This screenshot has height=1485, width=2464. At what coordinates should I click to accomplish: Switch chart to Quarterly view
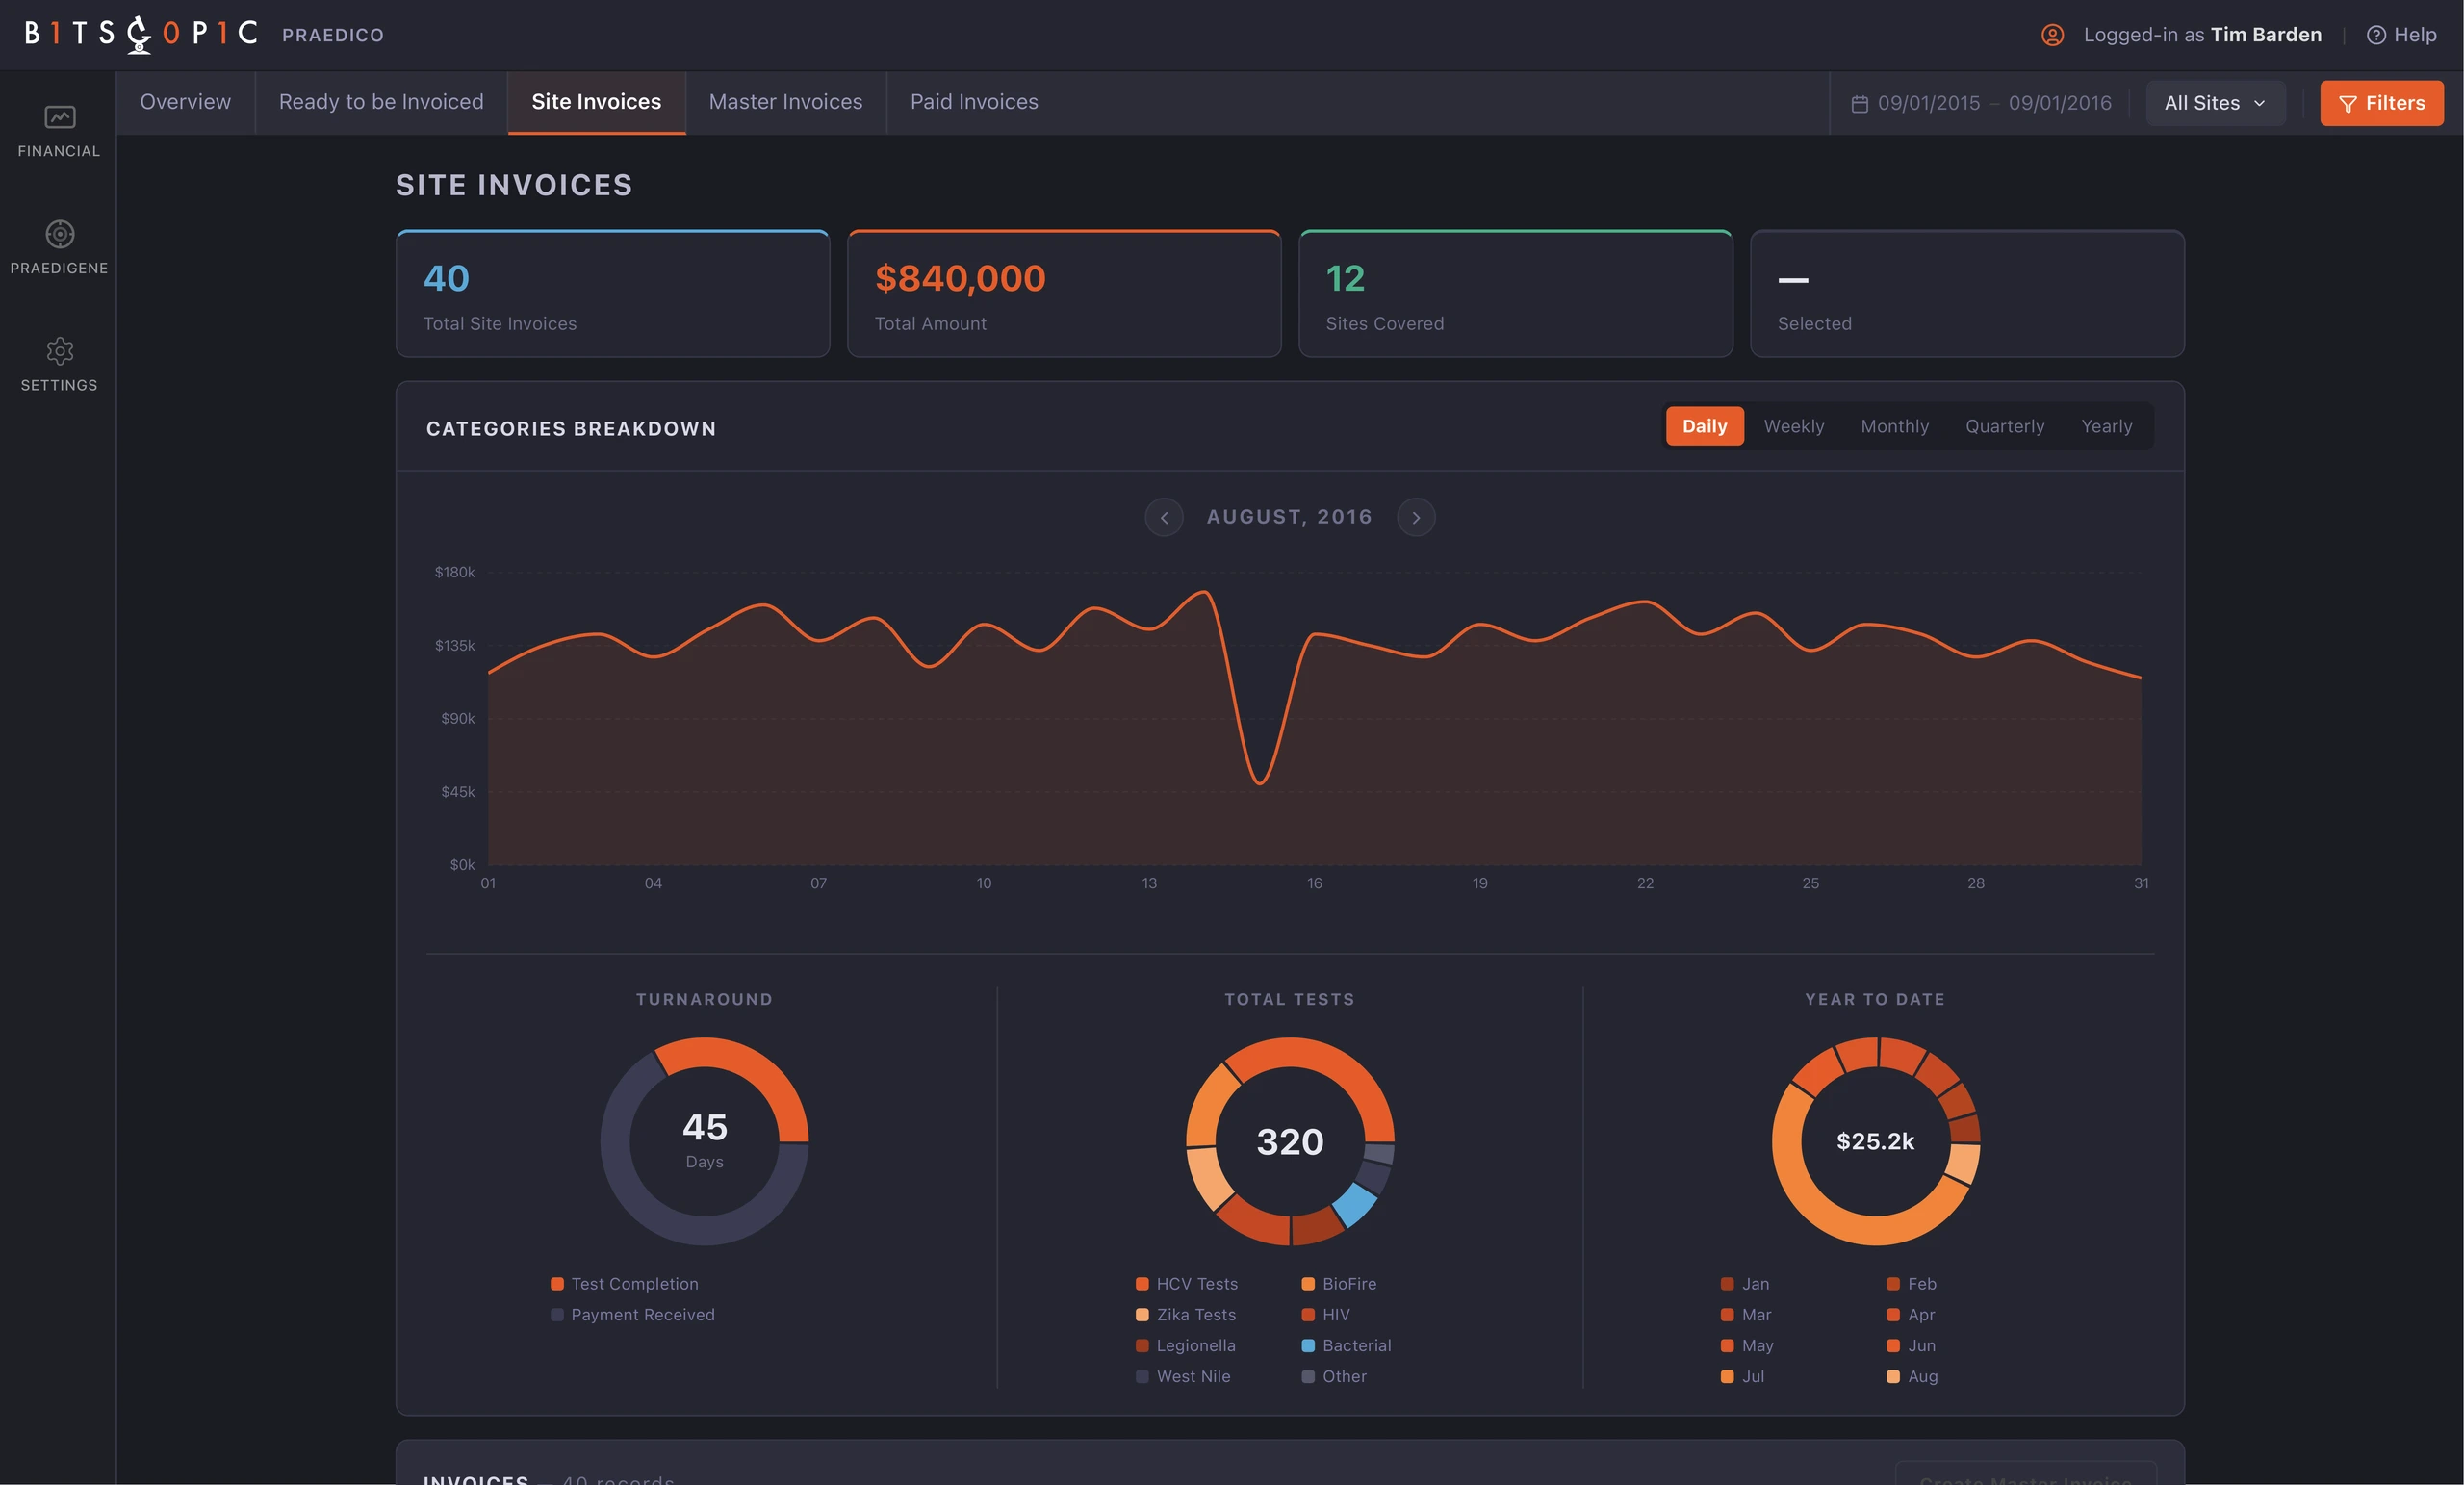click(x=2004, y=426)
